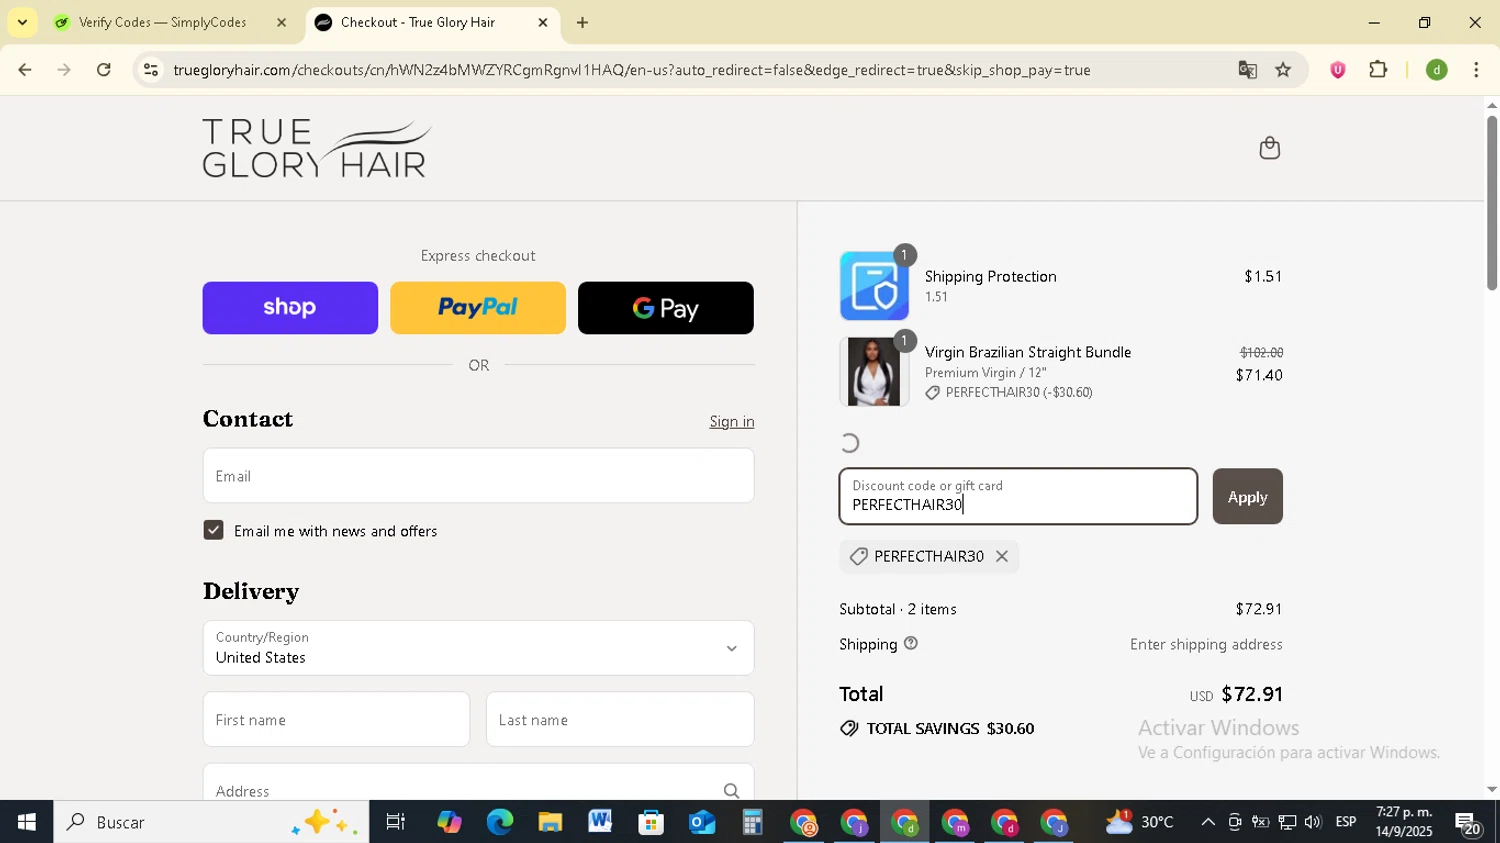Click the Shipping Protection product thumbnail
1500x843 pixels.
874,286
